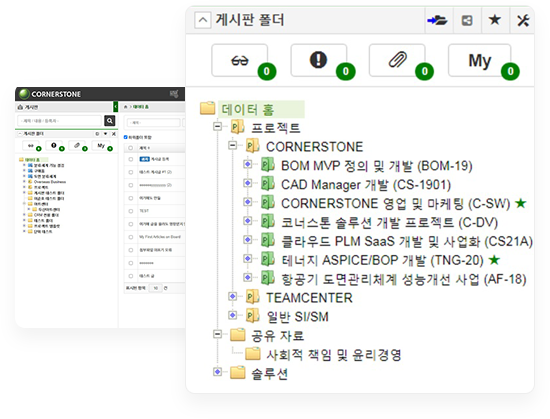550x419 pixels.
Task: Collapse the 프로젝트 tree node
Action: pyautogui.click(x=218, y=126)
